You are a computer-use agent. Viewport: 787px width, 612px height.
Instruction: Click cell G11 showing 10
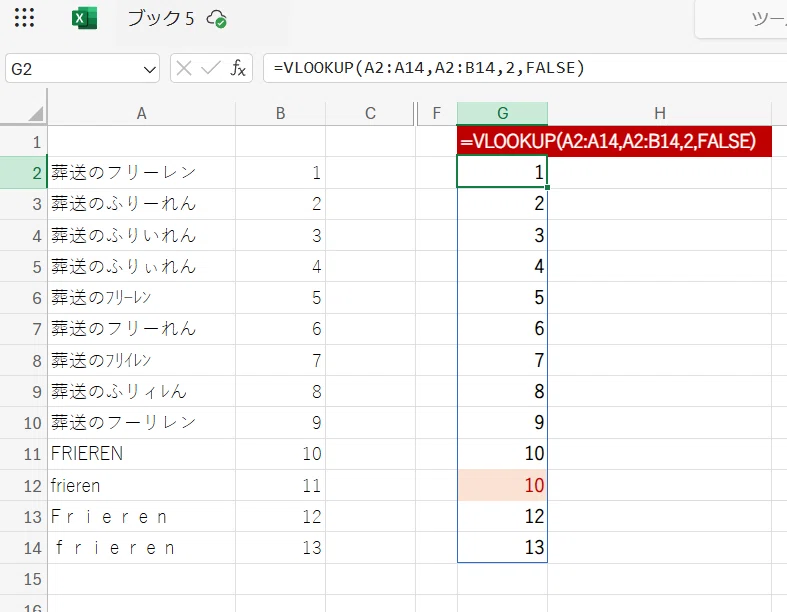tap(502, 454)
